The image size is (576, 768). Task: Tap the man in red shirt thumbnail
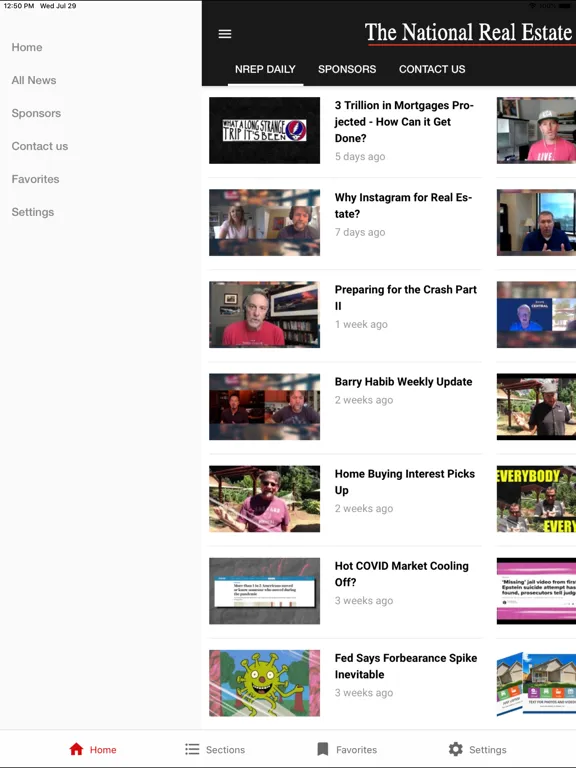pos(264,314)
